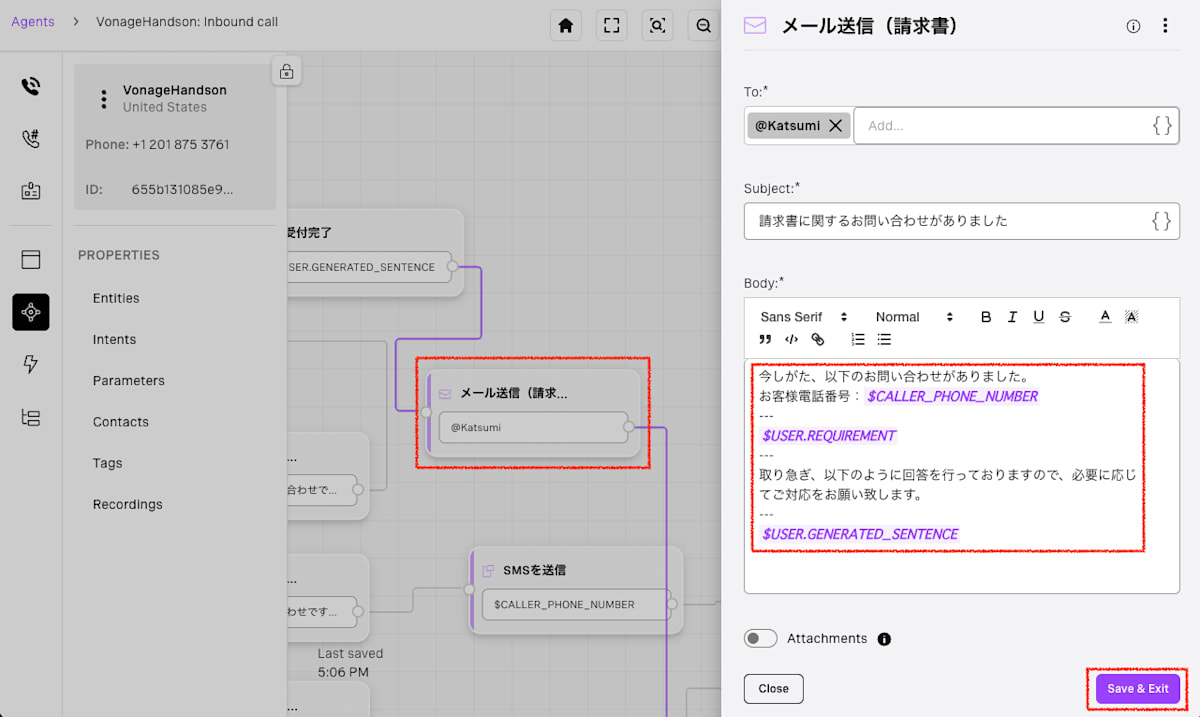Click the home icon in canvas toolbar
Image resolution: width=1200 pixels, height=717 pixels.
pos(566,26)
